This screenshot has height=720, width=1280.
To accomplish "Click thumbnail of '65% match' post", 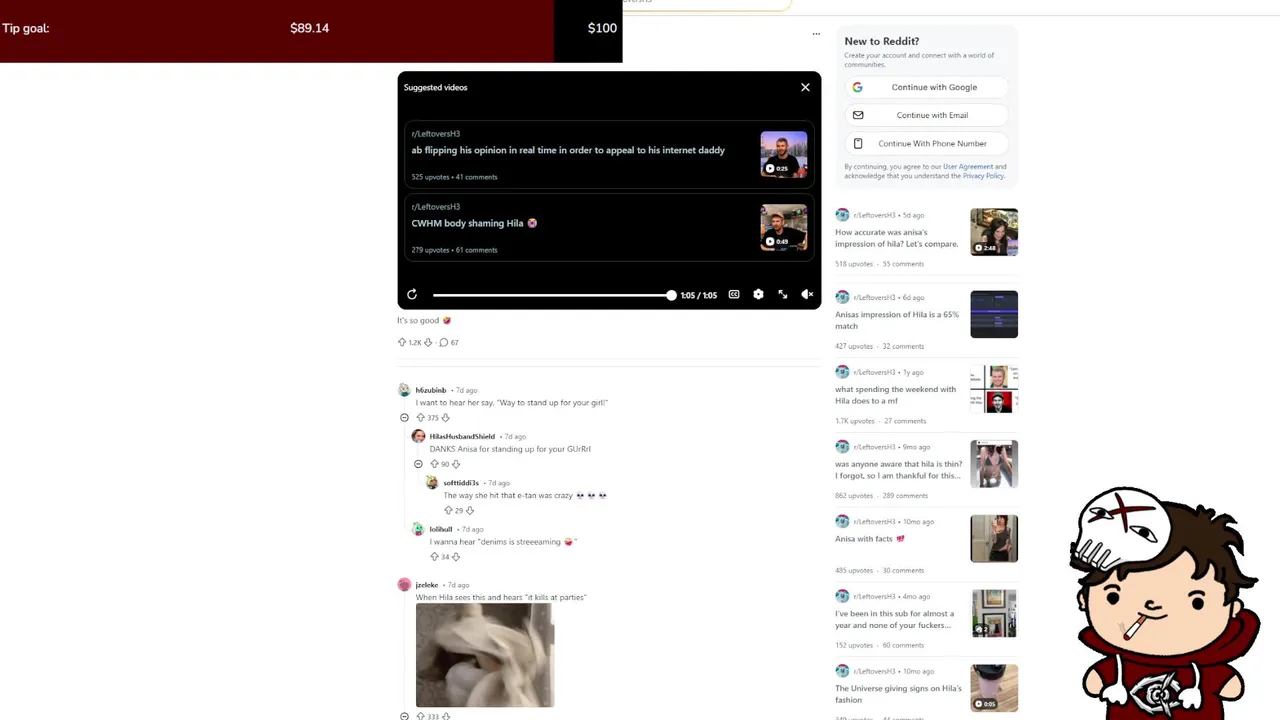I will pyautogui.click(x=994, y=314).
